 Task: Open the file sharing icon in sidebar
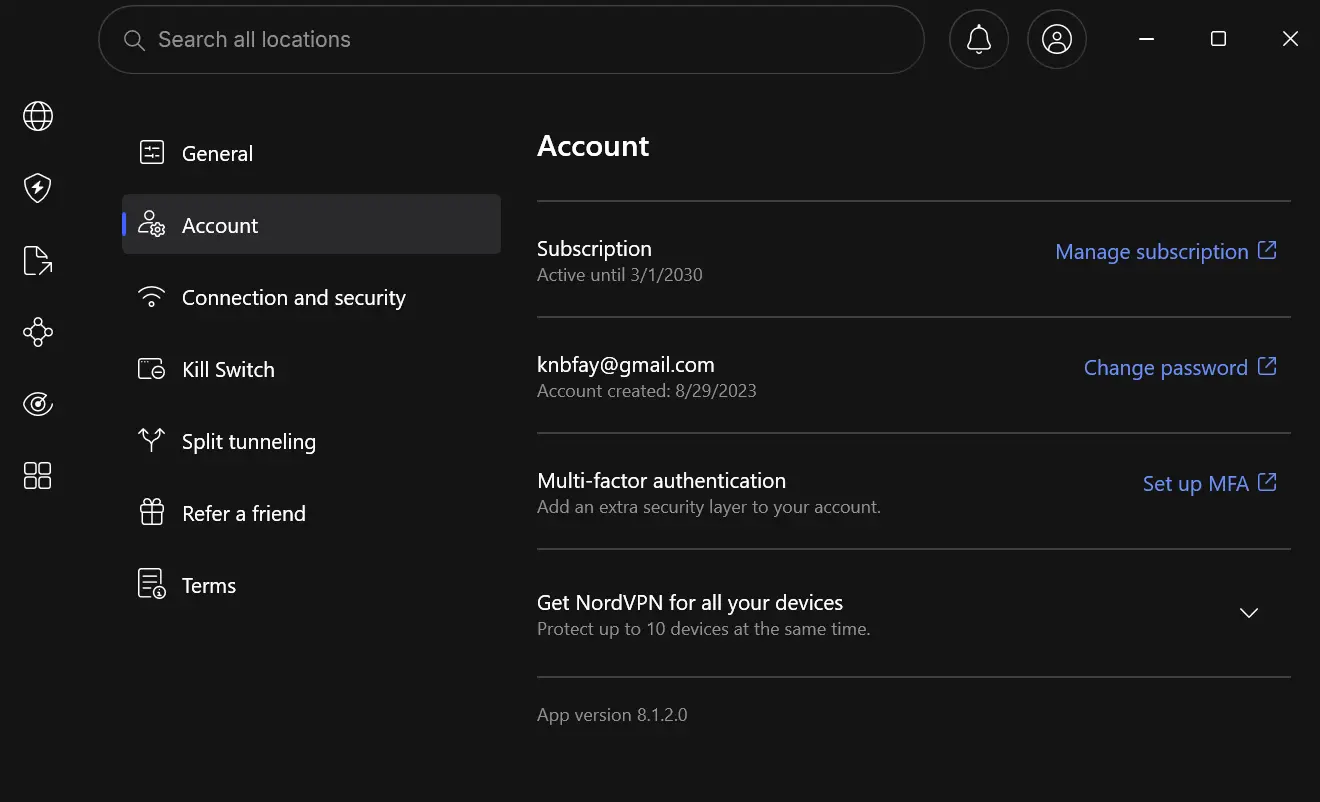(x=38, y=260)
